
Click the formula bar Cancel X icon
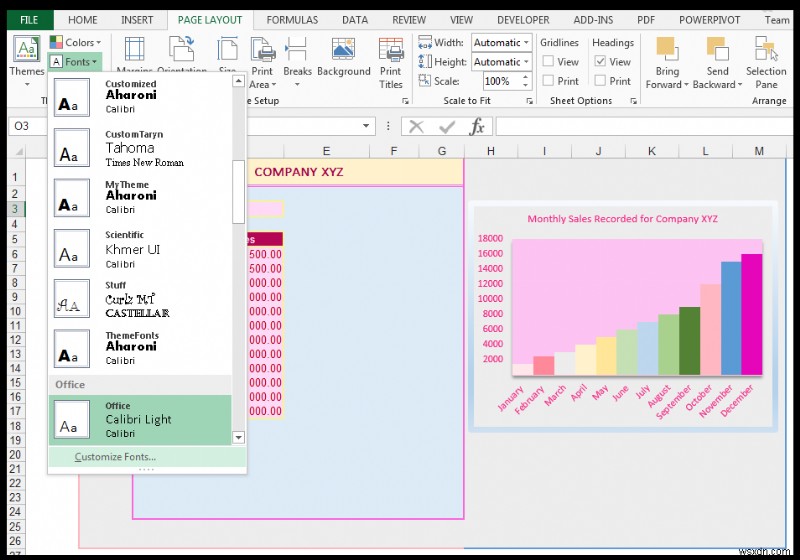tap(416, 126)
